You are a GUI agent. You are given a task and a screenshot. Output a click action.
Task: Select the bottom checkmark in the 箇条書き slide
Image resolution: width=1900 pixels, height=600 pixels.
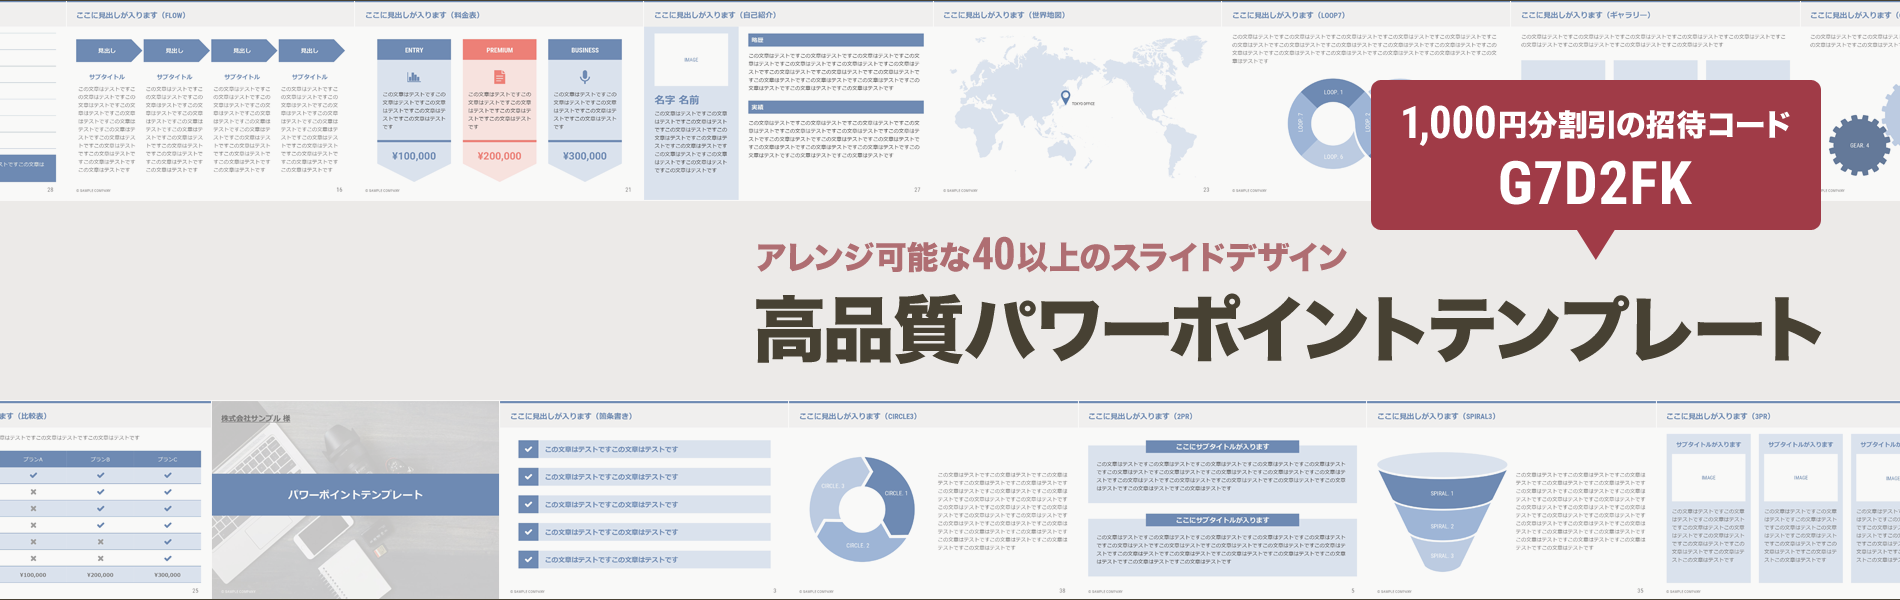(x=529, y=559)
